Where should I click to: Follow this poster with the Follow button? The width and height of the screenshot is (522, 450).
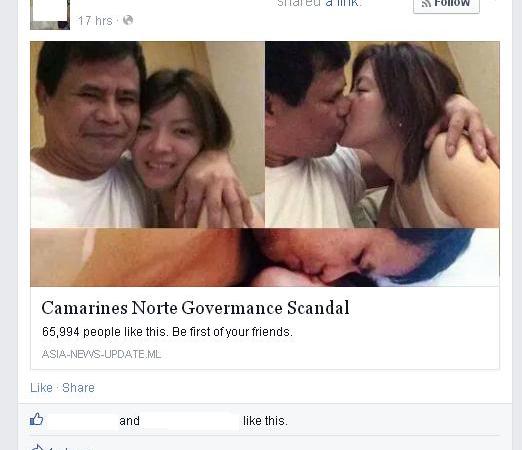pyautogui.click(x=446, y=5)
